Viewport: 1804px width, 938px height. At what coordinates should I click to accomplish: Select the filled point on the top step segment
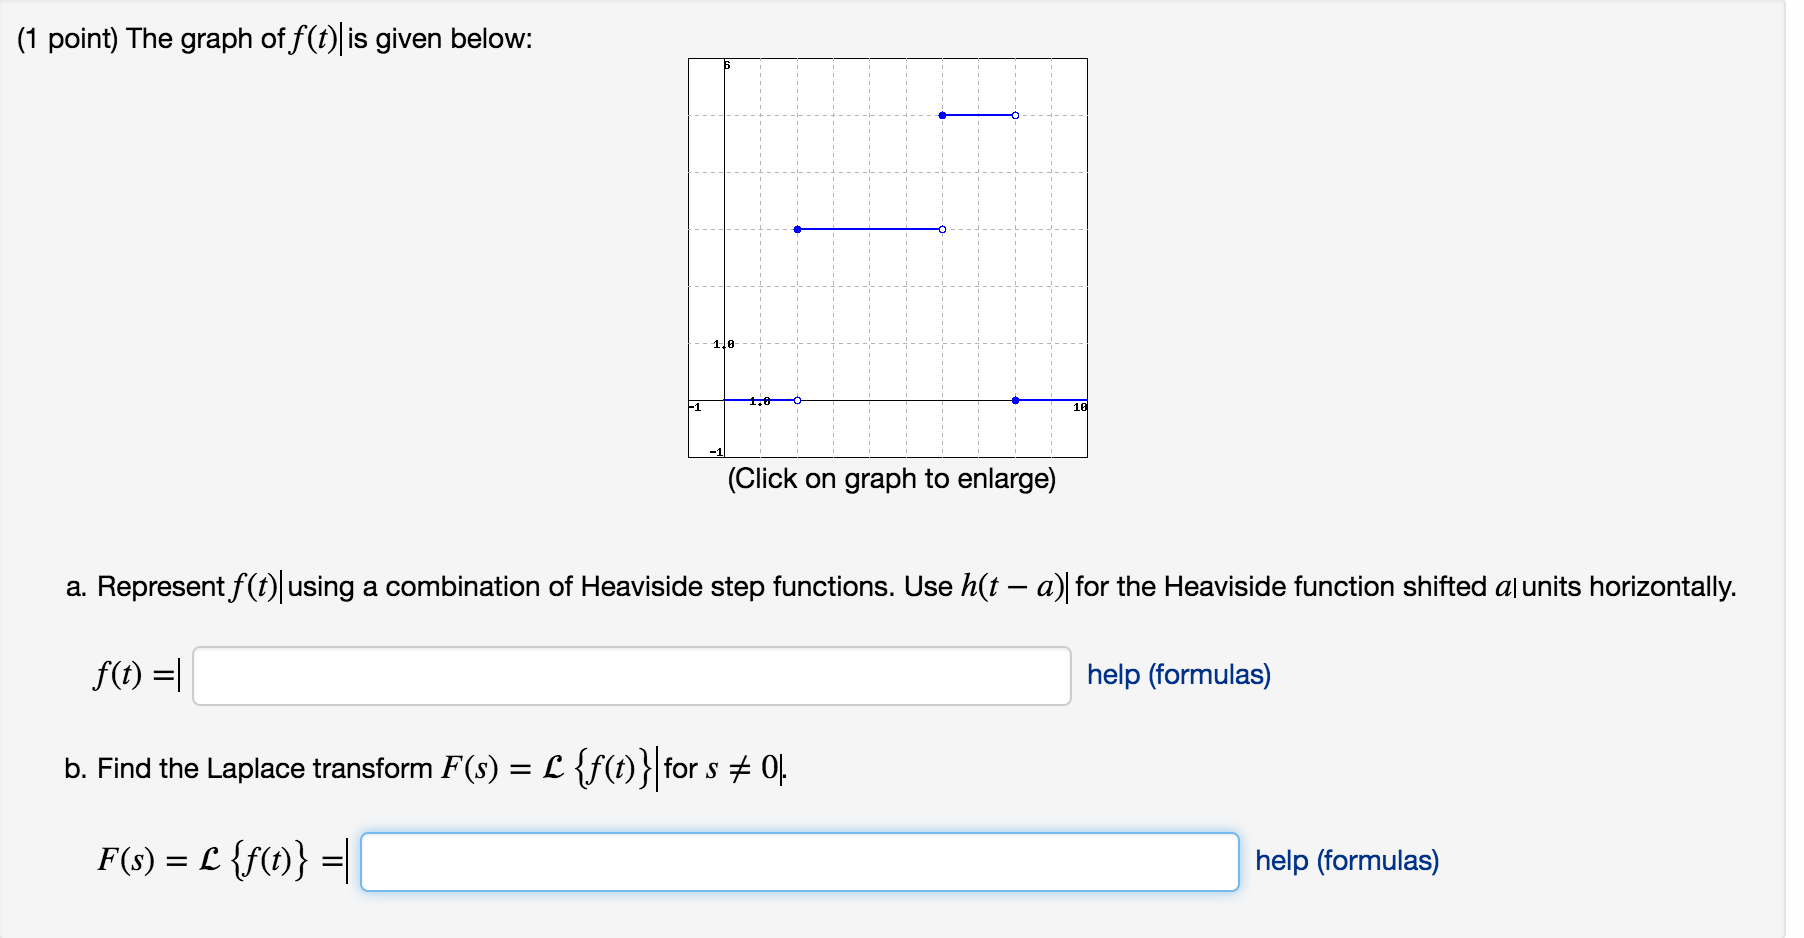[x=943, y=115]
